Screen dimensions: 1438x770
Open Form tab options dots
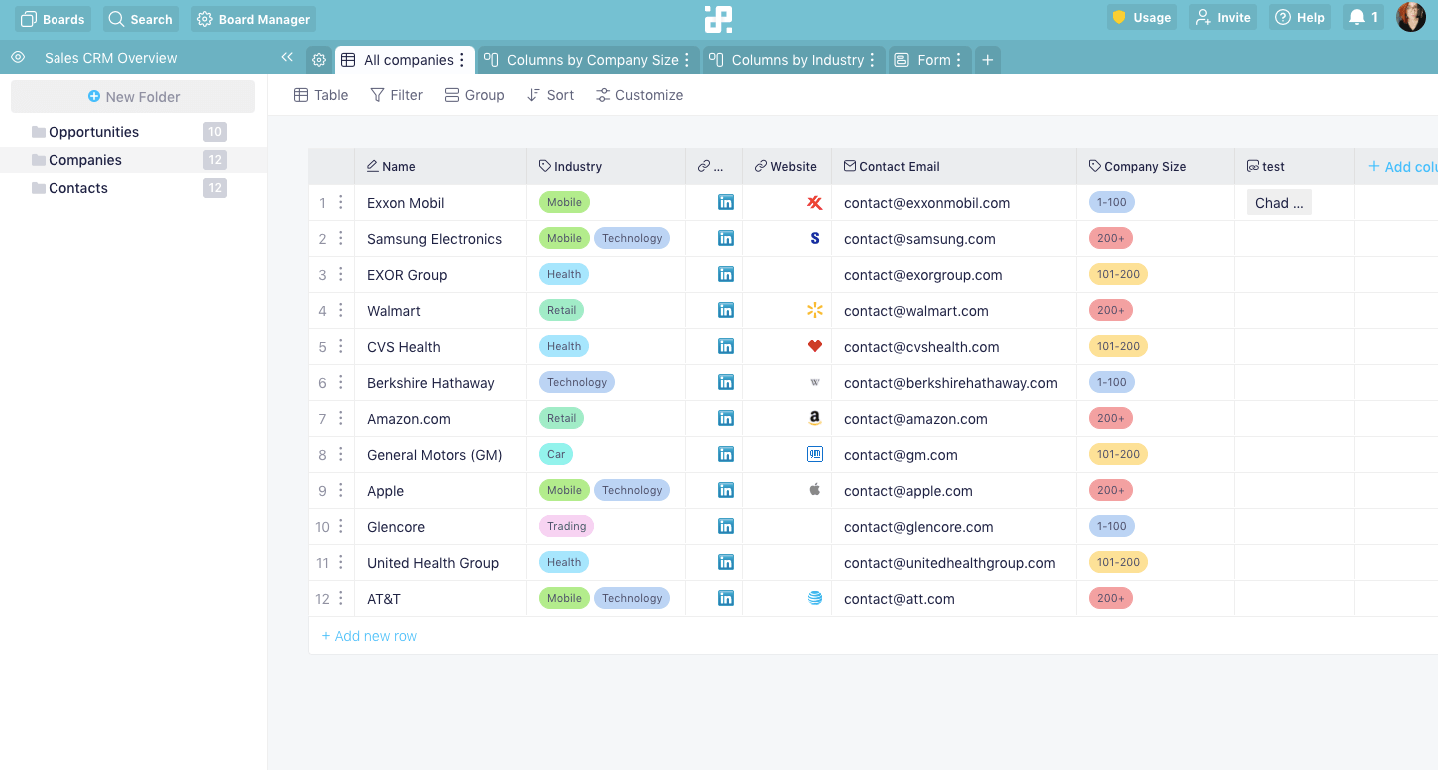tap(958, 60)
